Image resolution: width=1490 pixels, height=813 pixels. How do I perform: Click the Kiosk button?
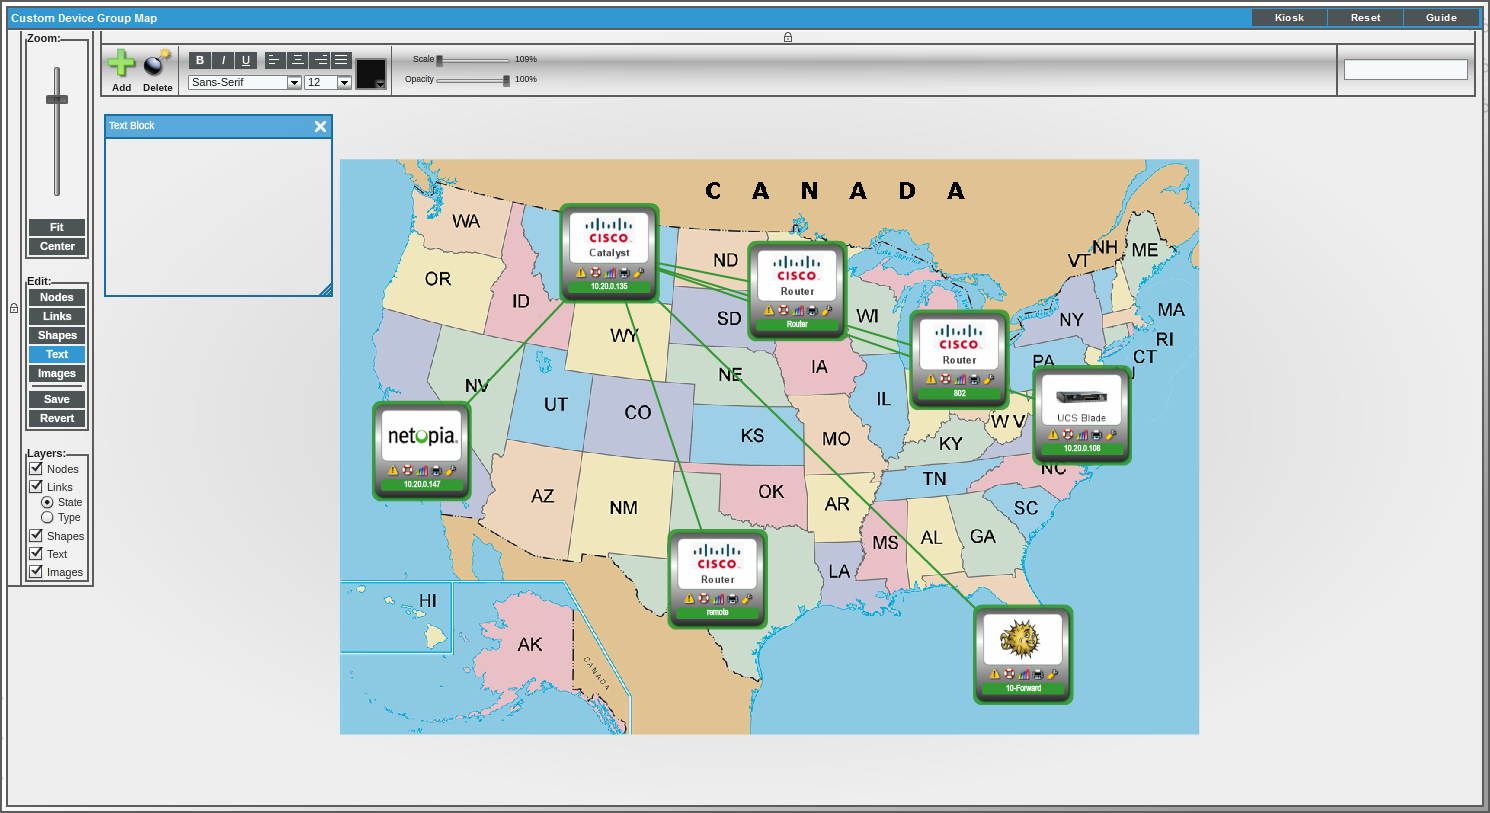tap(1289, 17)
